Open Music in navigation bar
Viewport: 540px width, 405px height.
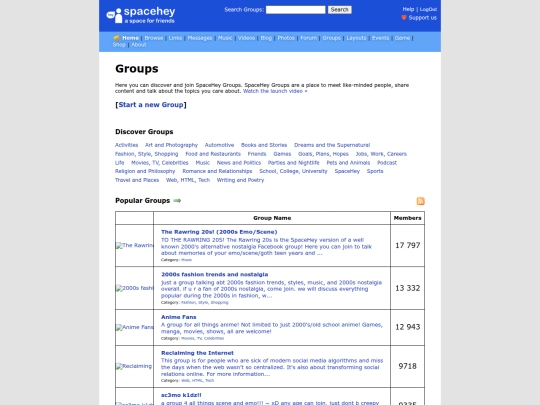225,38
